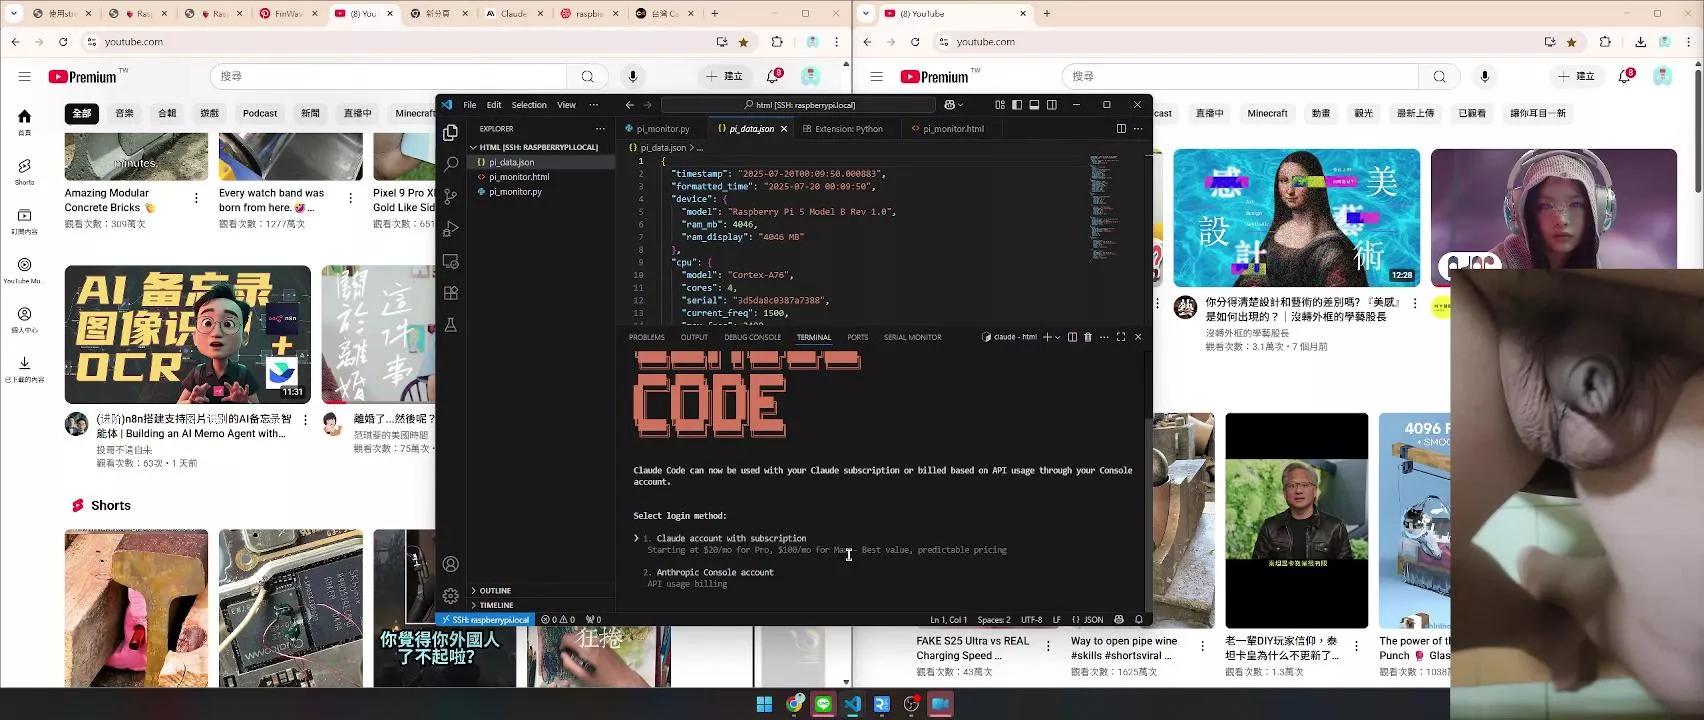Open the new-terminal launch profile dropdown arrow
This screenshot has height=720, width=1704.
(1058, 337)
